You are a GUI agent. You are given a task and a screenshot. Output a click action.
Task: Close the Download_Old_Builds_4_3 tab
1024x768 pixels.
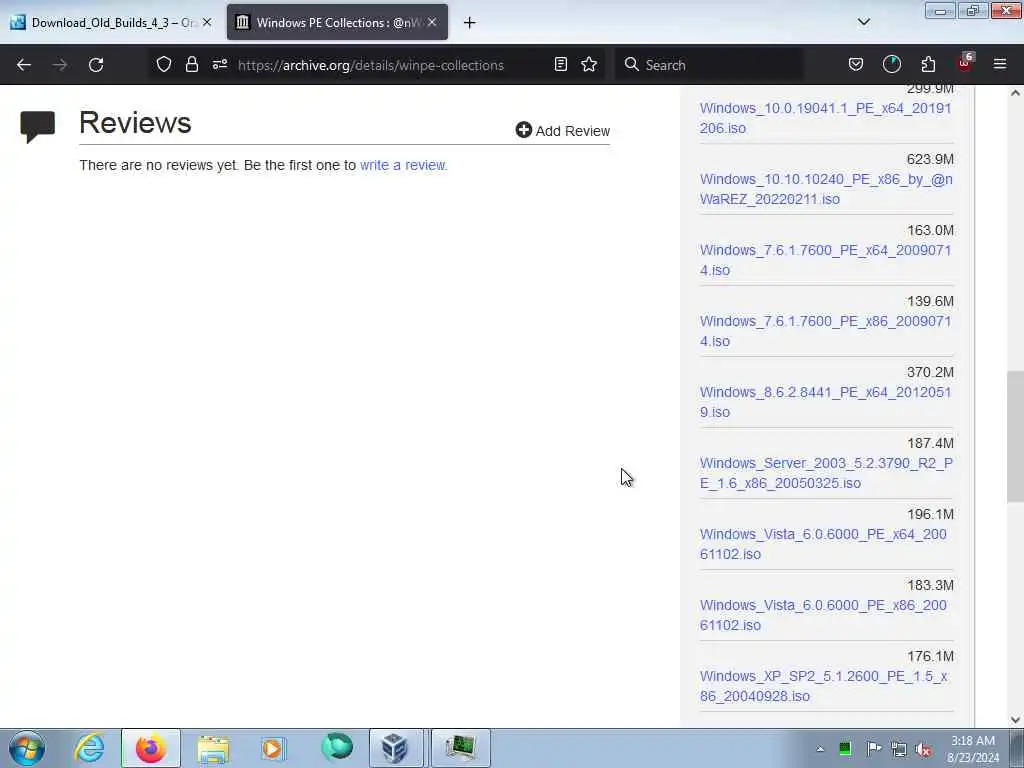coord(207,22)
